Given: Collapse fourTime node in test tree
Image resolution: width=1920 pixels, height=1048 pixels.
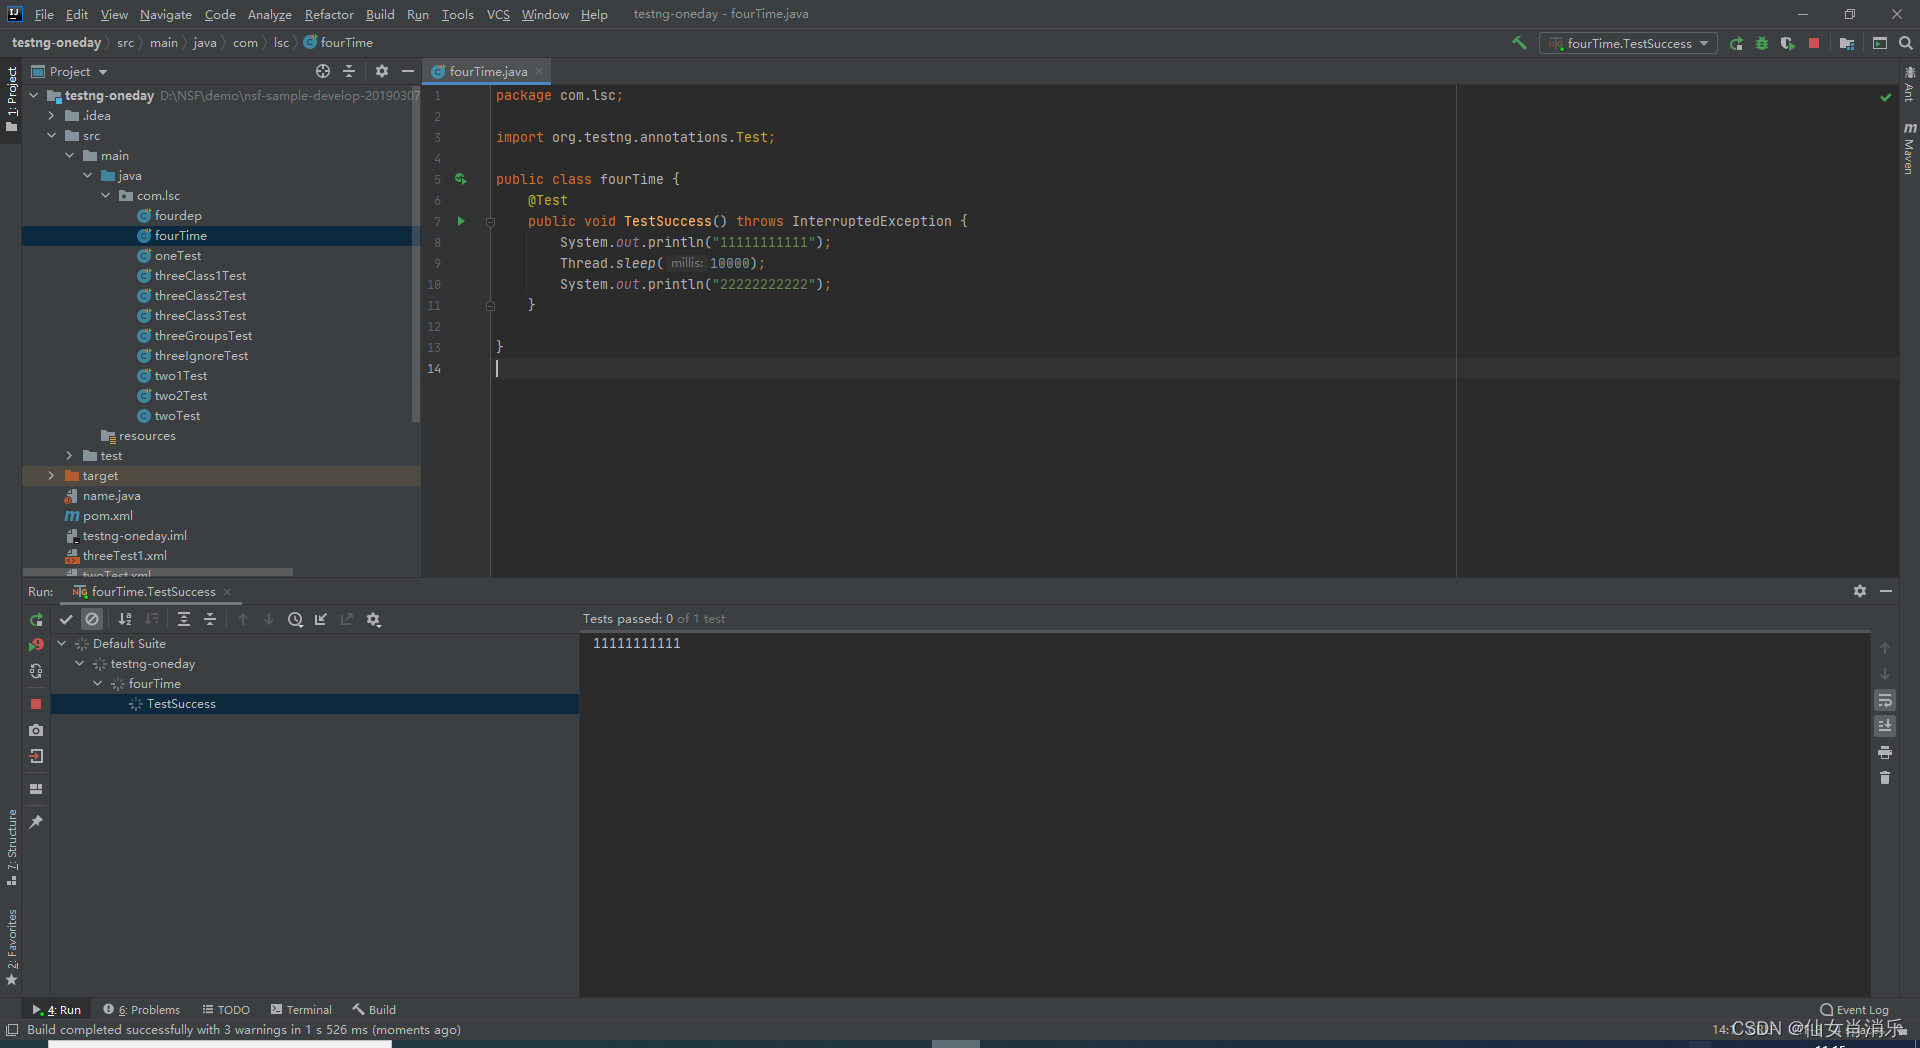Looking at the screenshot, I should tap(98, 684).
